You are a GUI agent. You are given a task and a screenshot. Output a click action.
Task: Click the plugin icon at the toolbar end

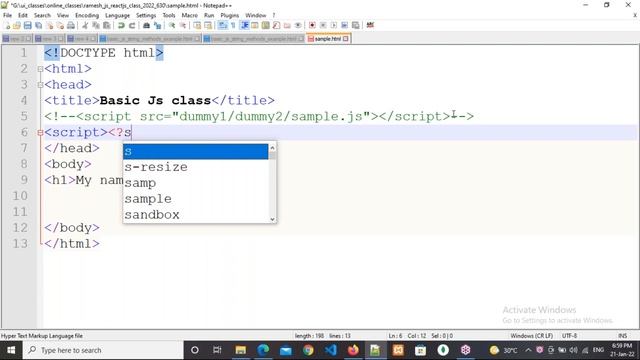click(370, 25)
